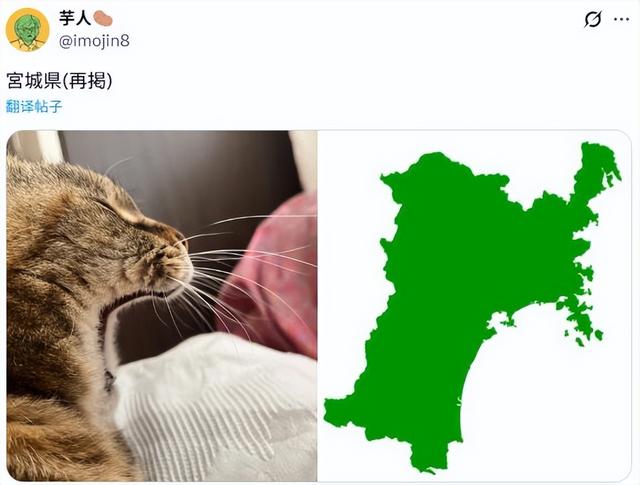640x485 pixels.
Task: Open the yawning cat photo
Action: tap(162, 305)
